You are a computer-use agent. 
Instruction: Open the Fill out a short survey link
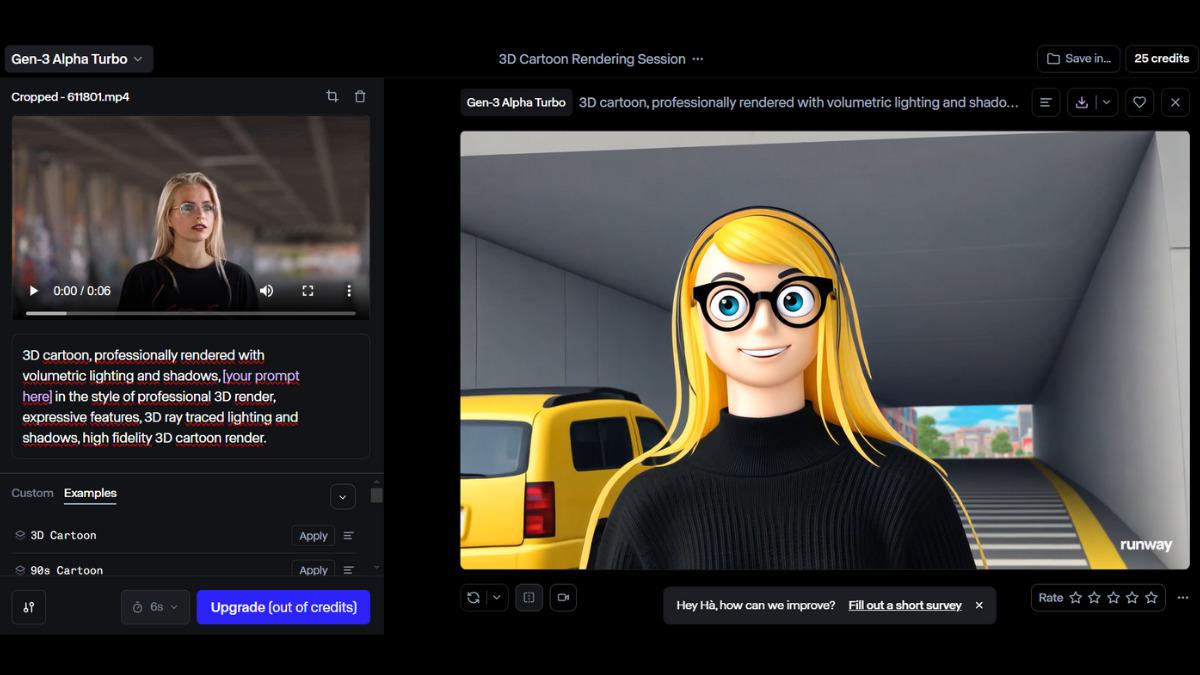[905, 605]
